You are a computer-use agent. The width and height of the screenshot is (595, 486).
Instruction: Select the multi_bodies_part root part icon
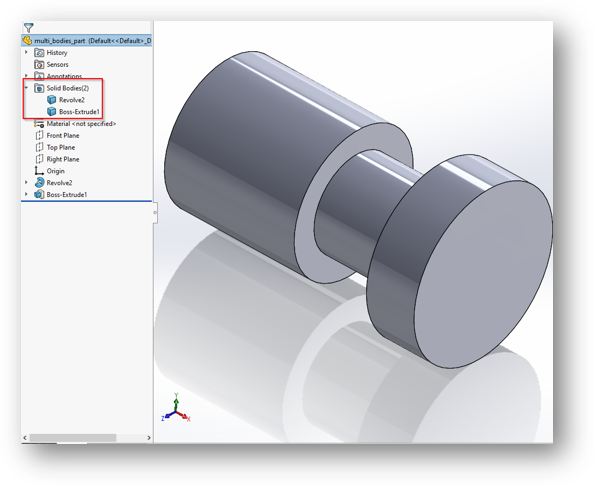(x=27, y=40)
